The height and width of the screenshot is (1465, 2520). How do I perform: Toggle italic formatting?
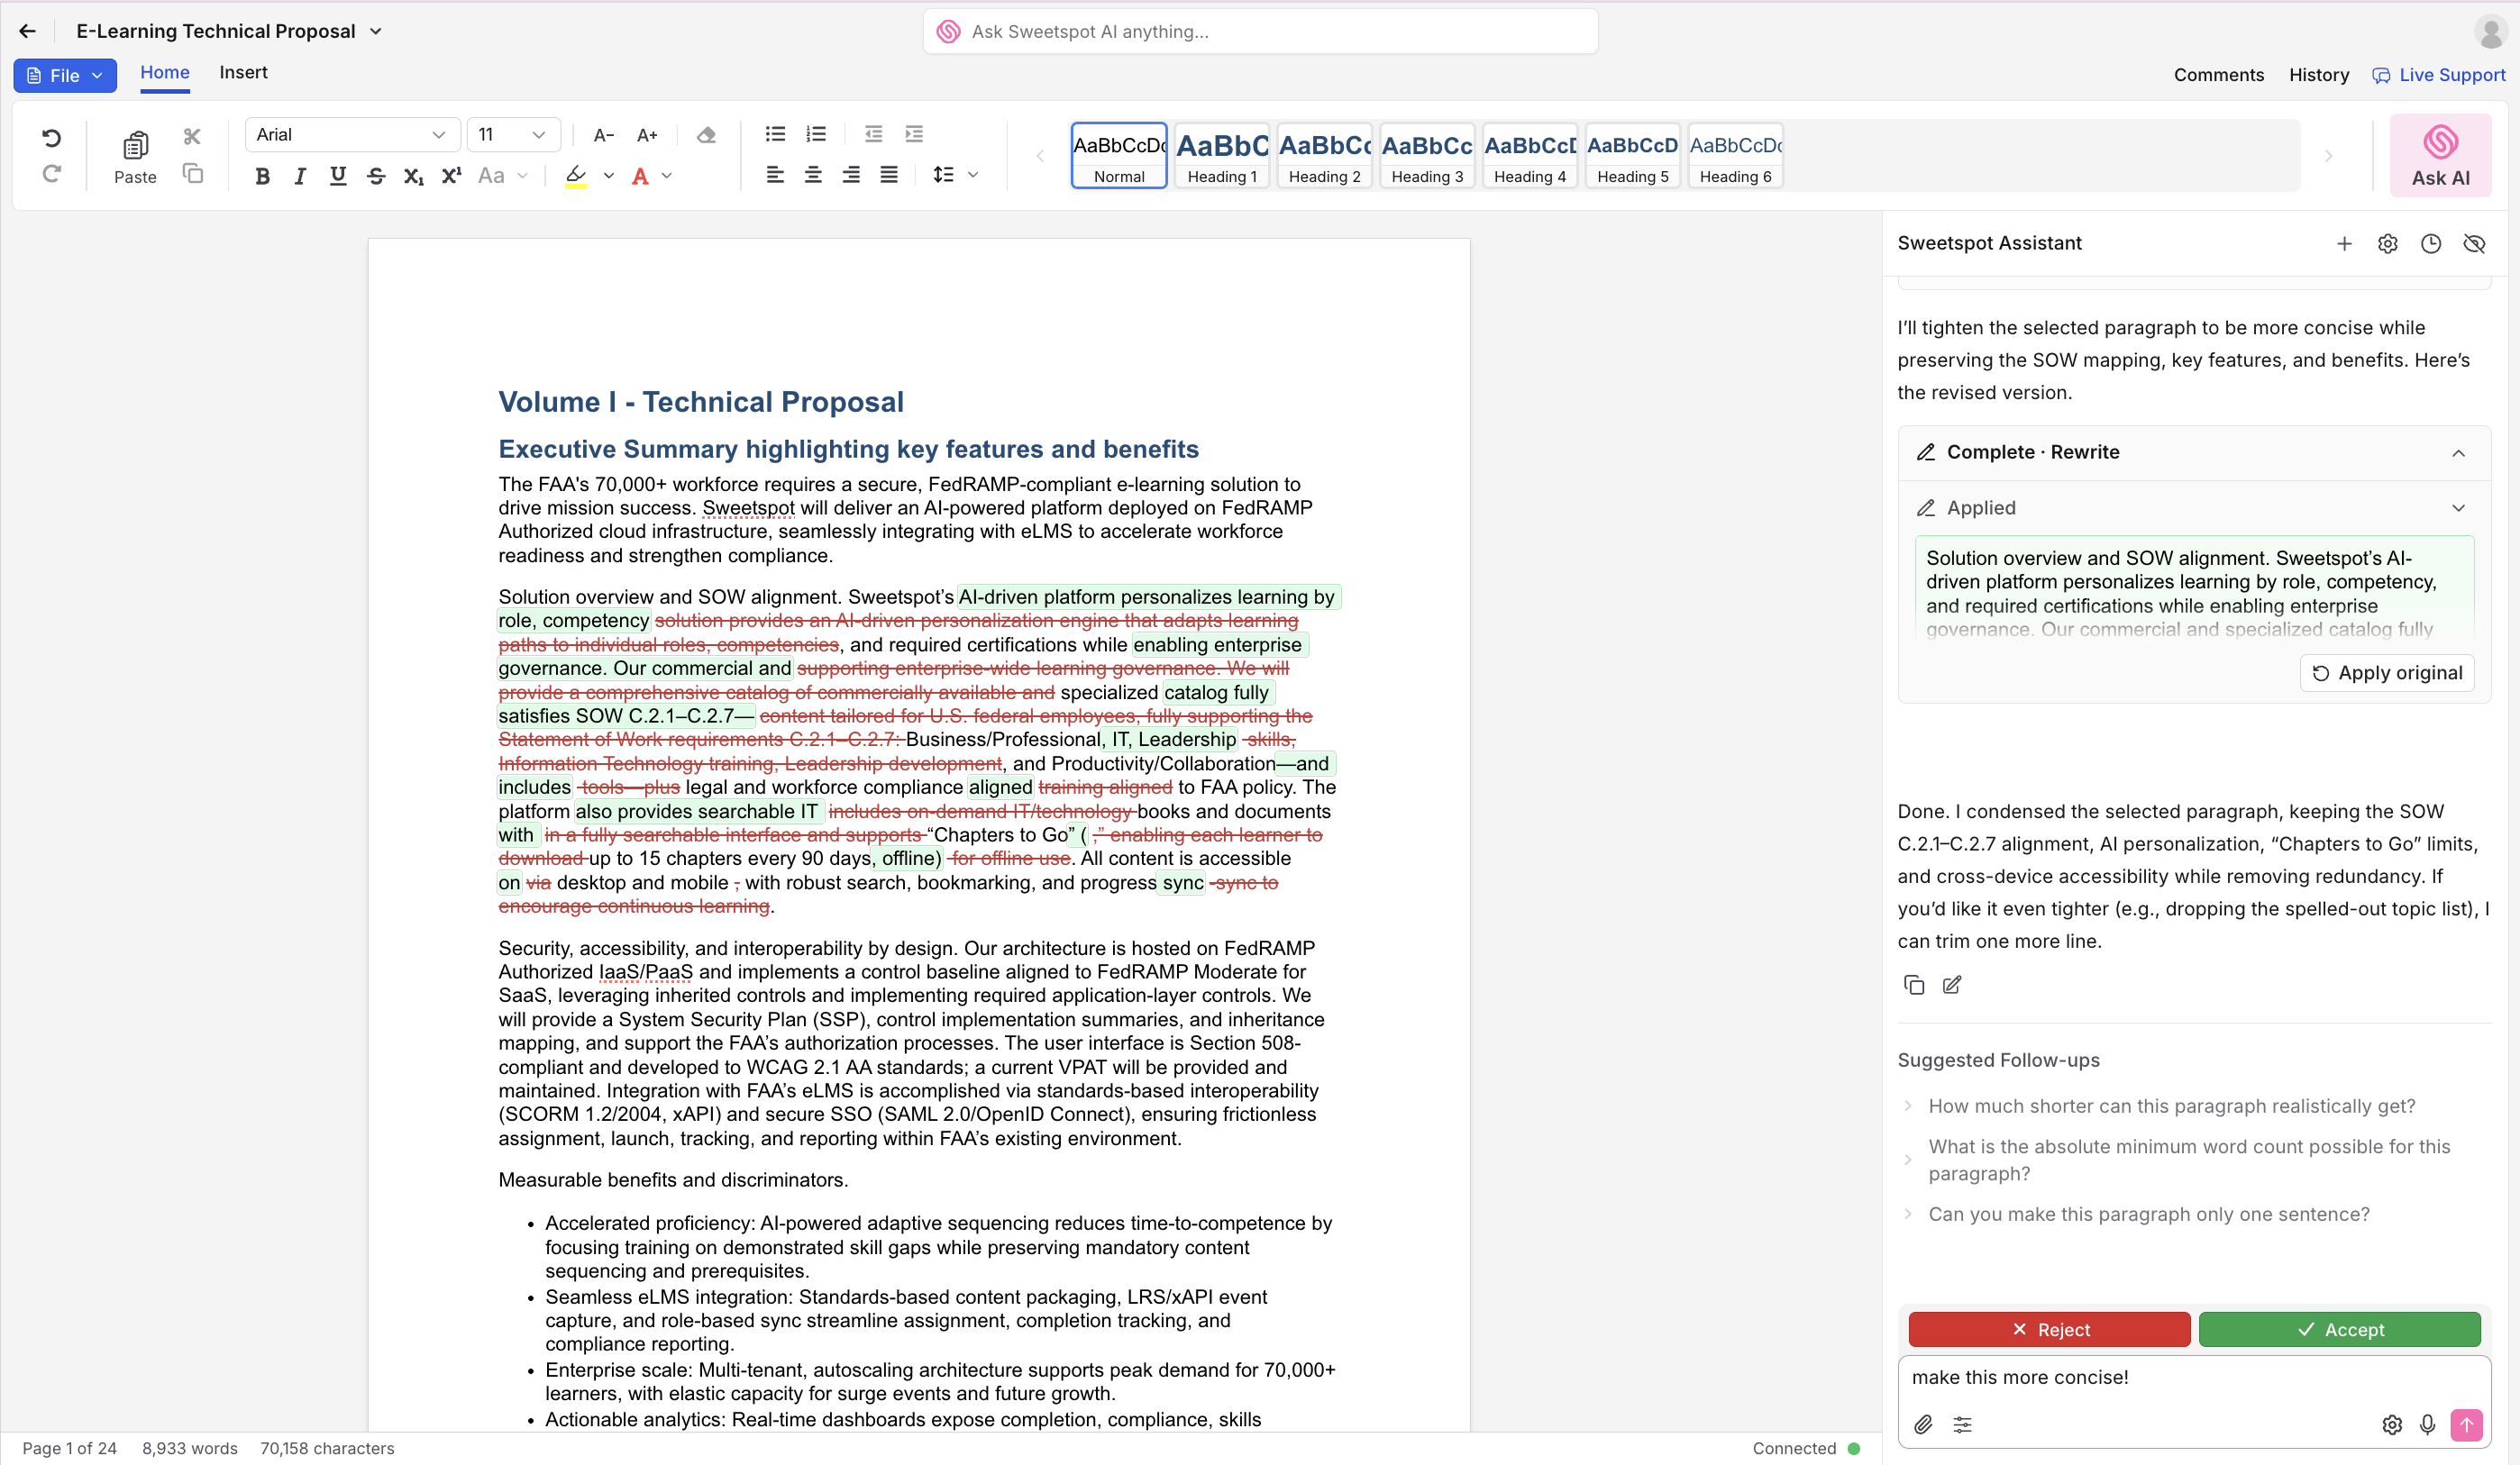299,176
